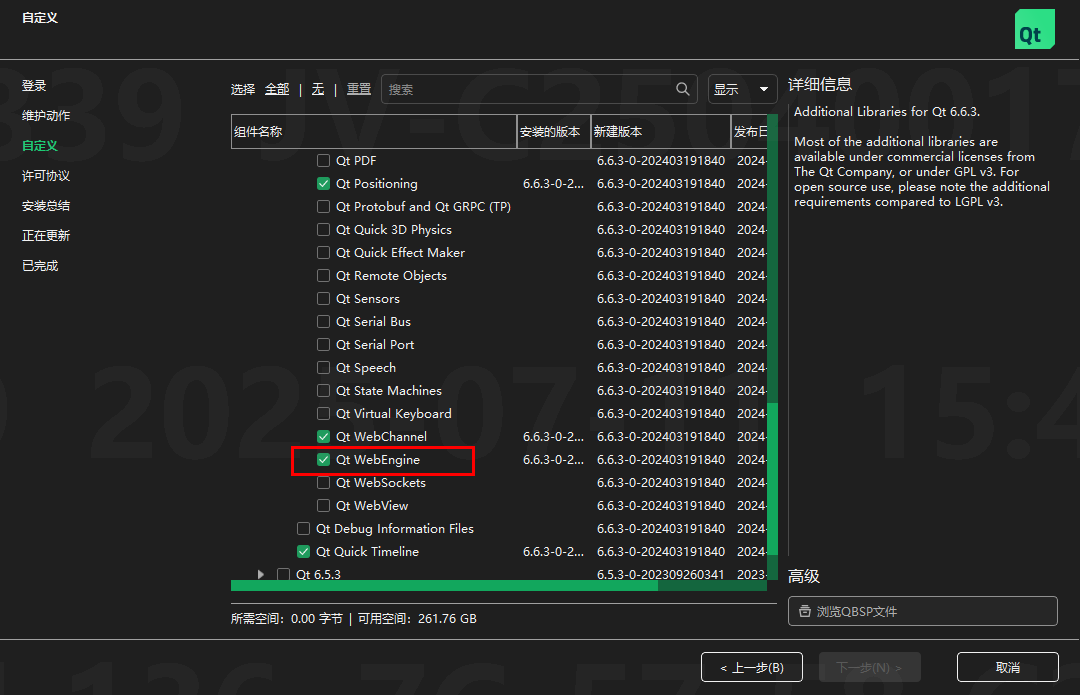Viewport: 1080px width, 695px height.
Task: Disable the Qt Positioning component
Action: 323,183
